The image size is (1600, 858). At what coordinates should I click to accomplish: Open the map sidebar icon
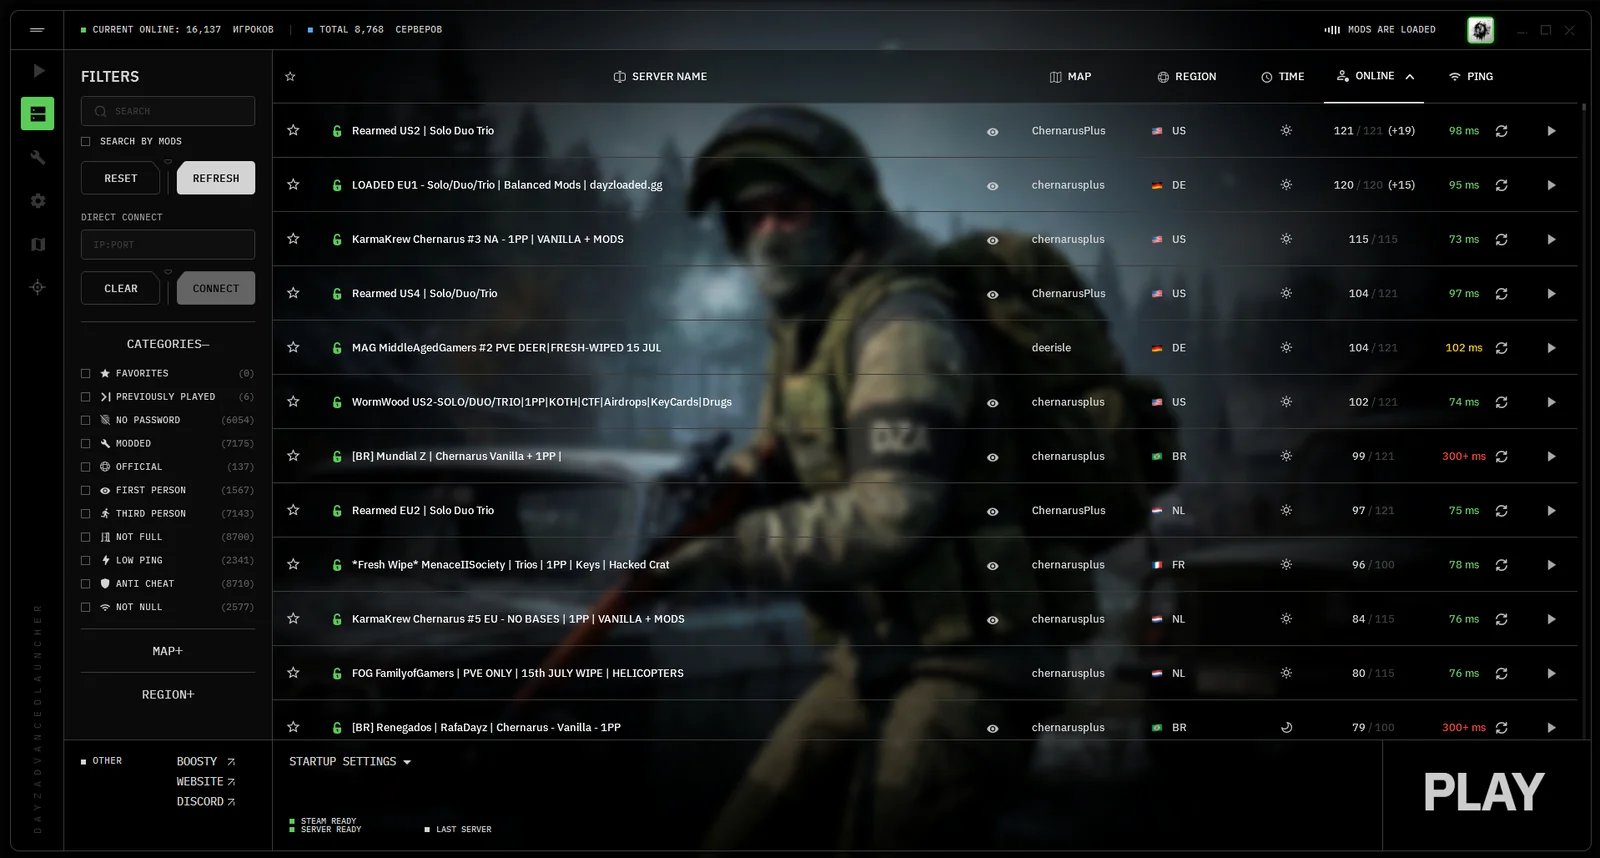[x=38, y=244]
